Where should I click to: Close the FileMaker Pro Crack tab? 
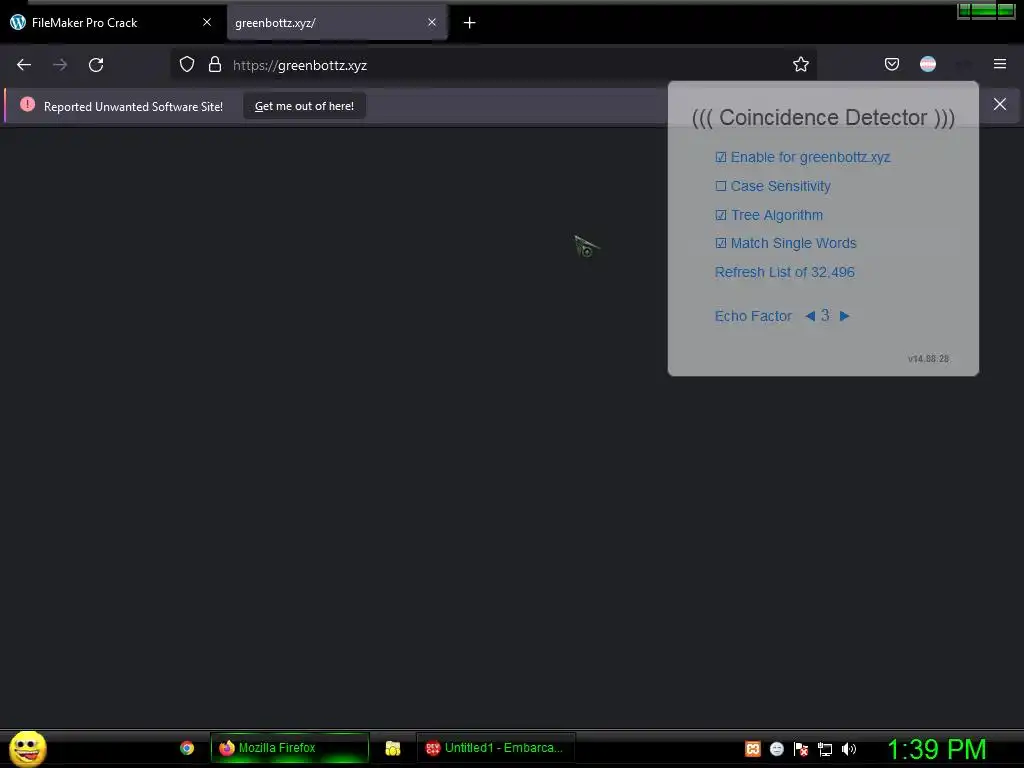207,22
